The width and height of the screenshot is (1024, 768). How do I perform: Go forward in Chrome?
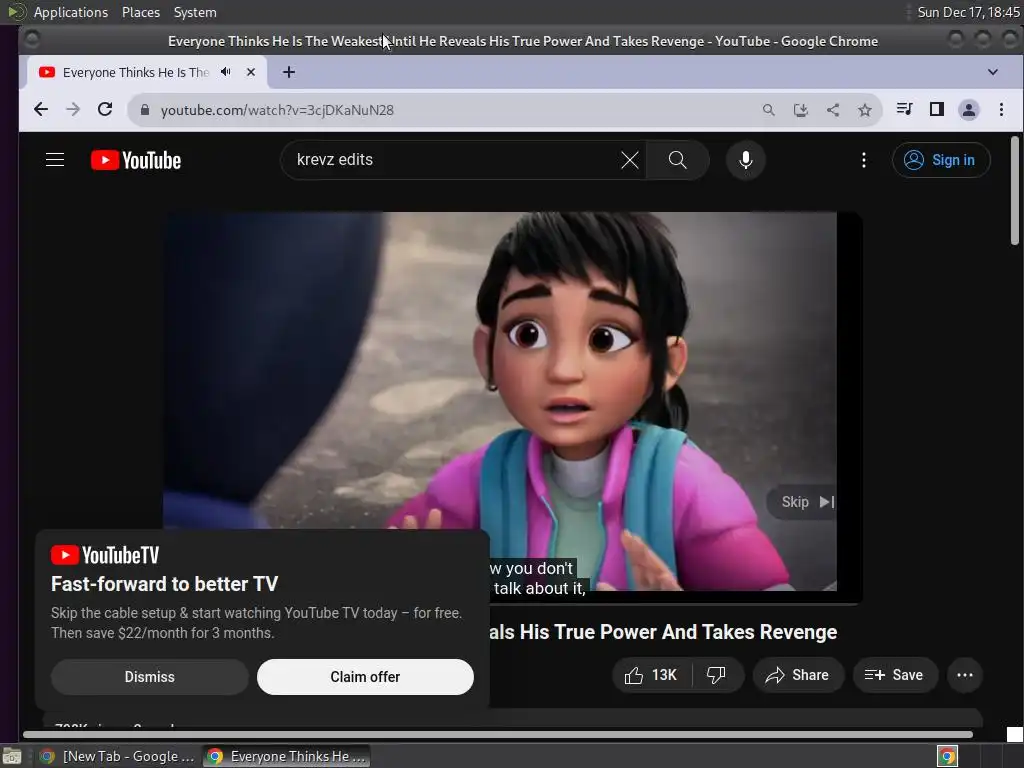[x=73, y=110]
